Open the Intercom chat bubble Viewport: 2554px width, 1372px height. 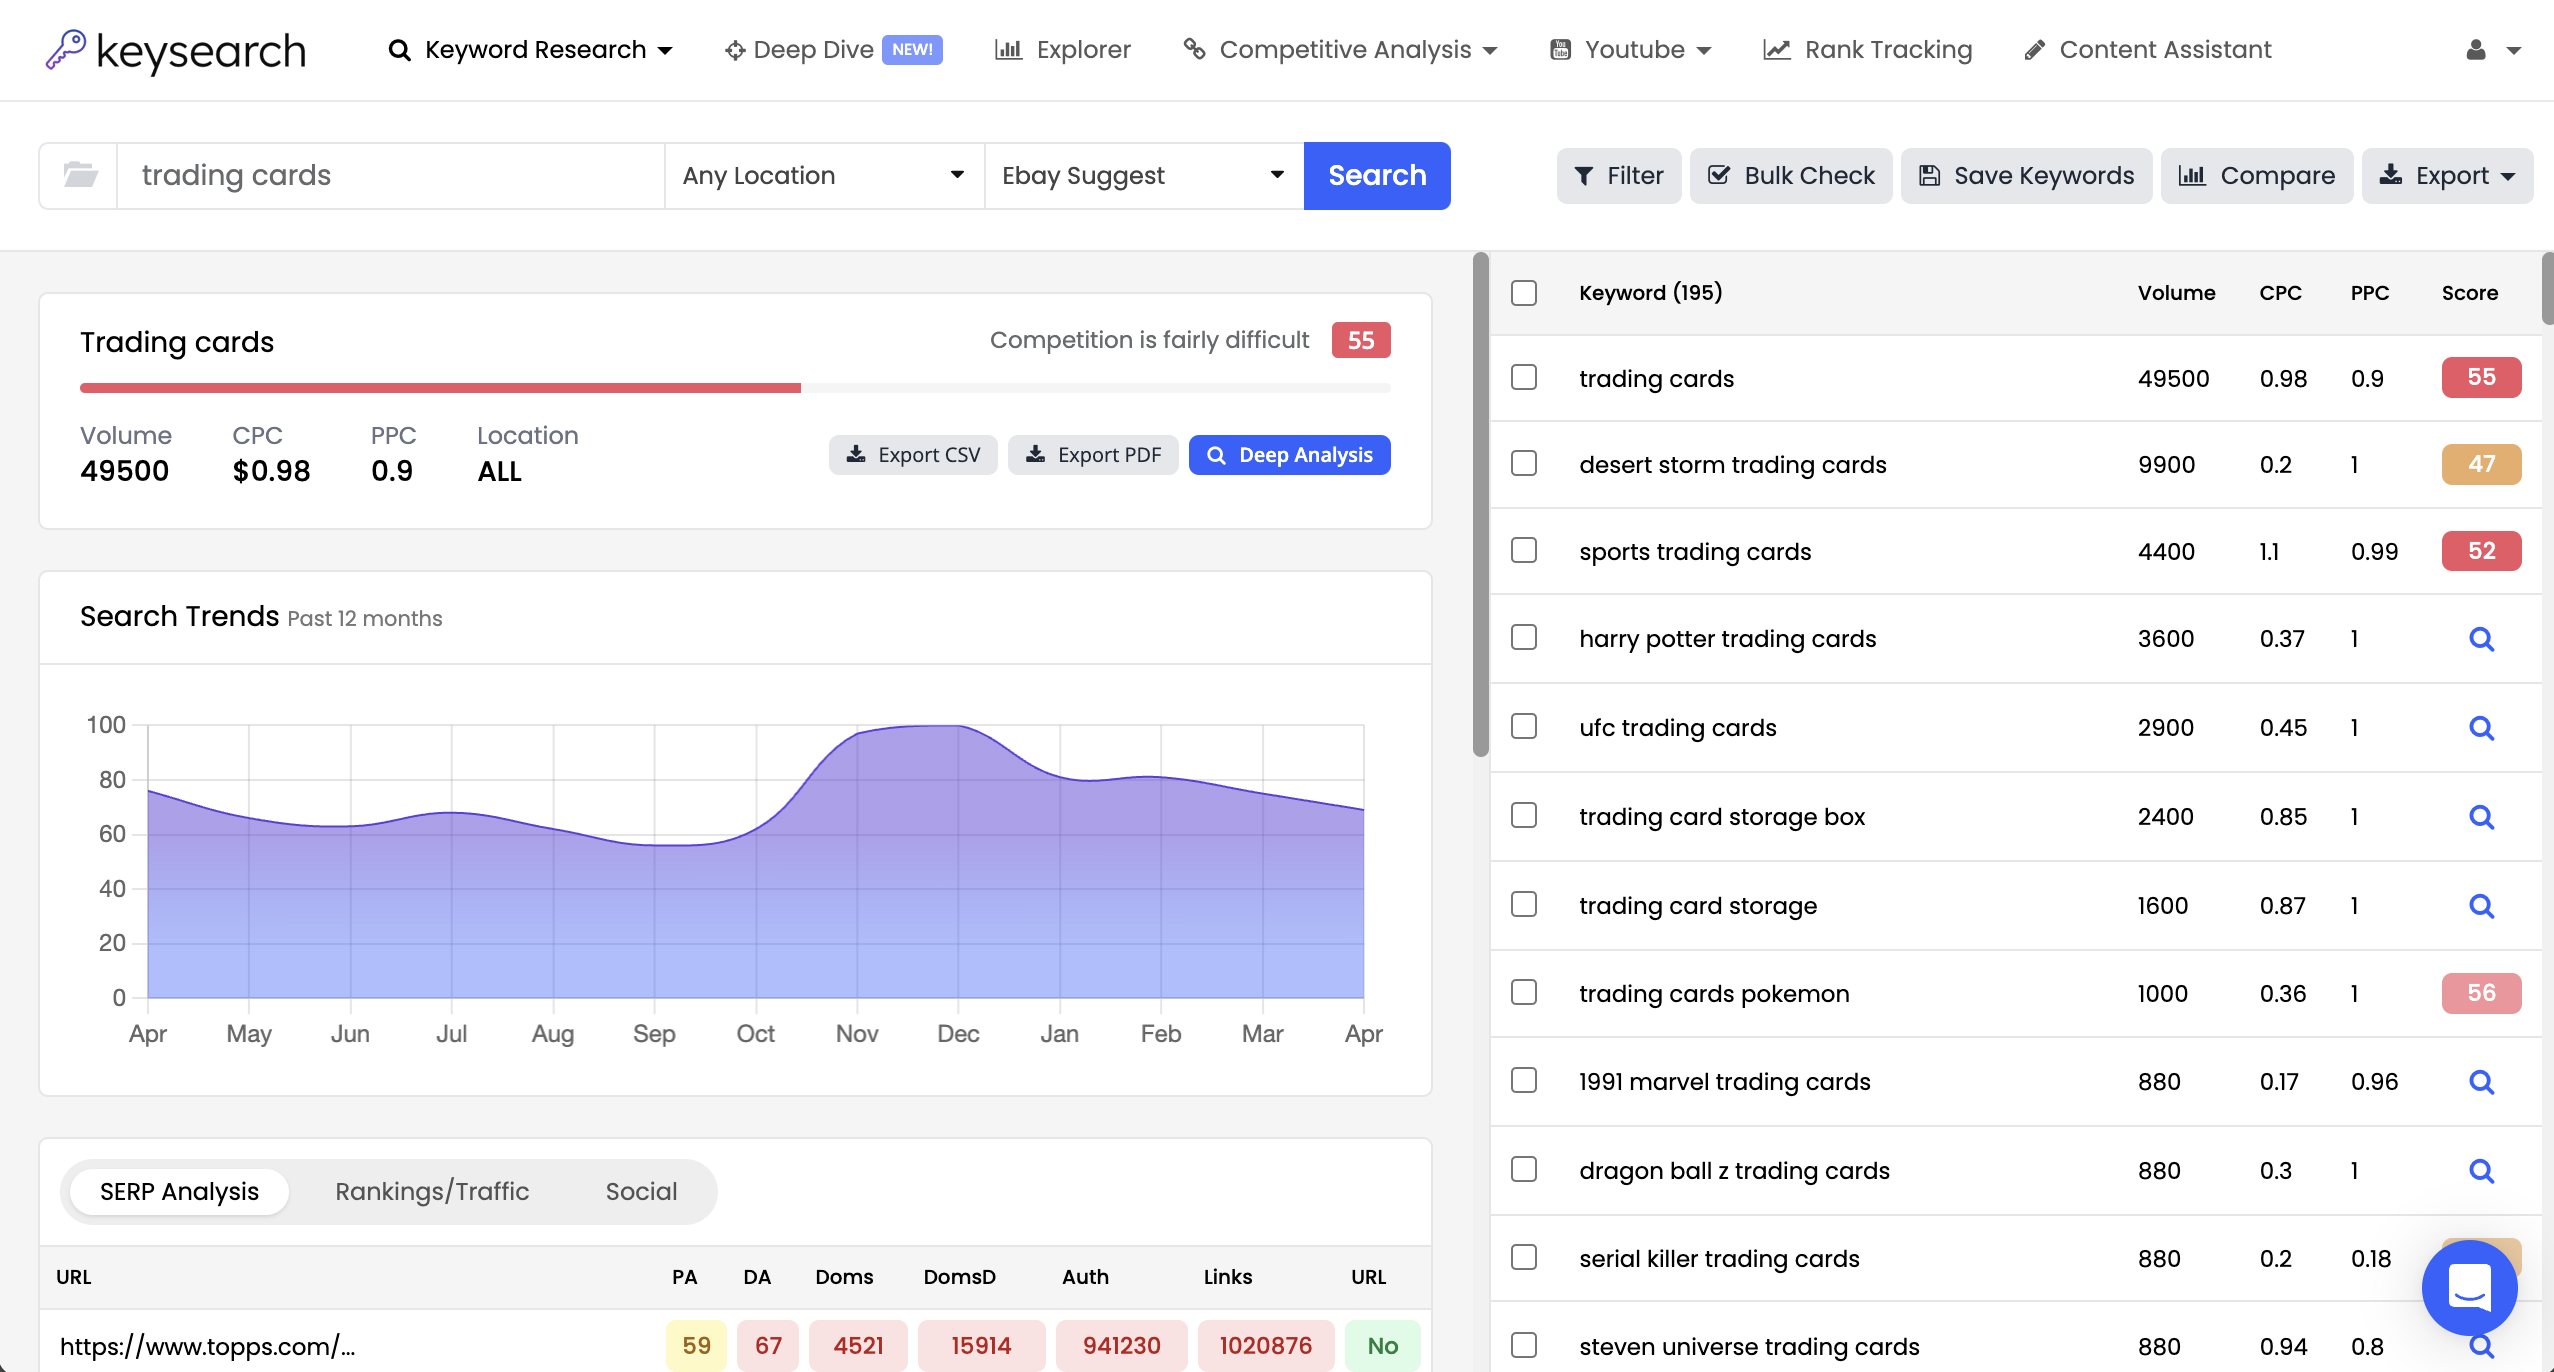click(x=2469, y=1288)
